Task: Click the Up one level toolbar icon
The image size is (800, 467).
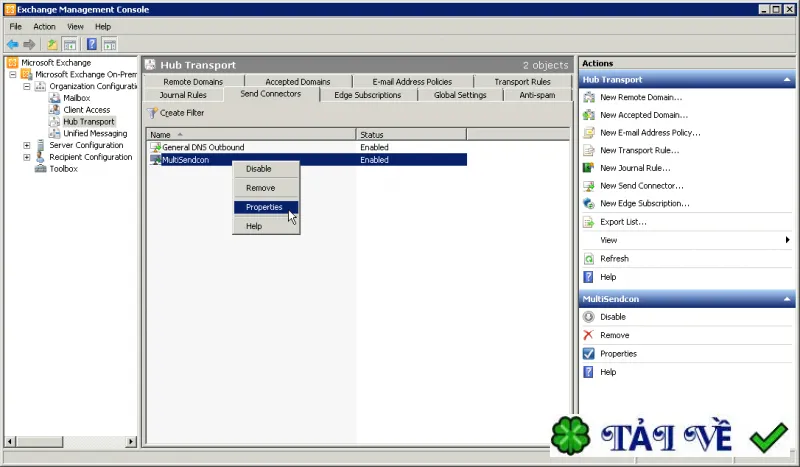Action: pyautogui.click(x=52, y=44)
